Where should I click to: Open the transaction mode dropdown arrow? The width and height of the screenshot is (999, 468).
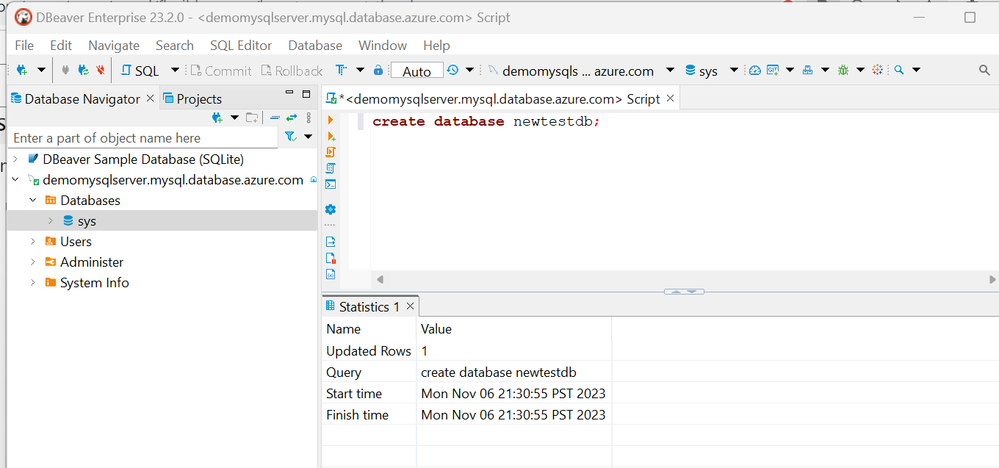(360, 70)
